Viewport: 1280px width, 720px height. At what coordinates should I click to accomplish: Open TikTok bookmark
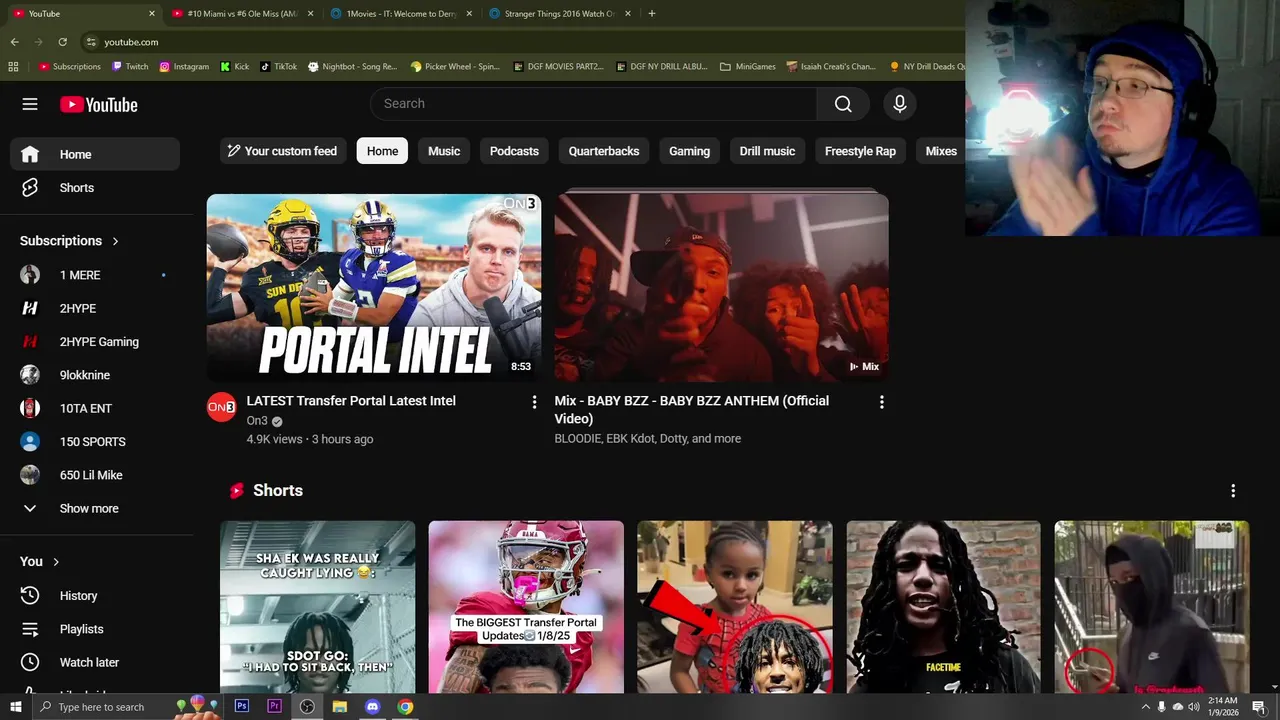(x=278, y=67)
